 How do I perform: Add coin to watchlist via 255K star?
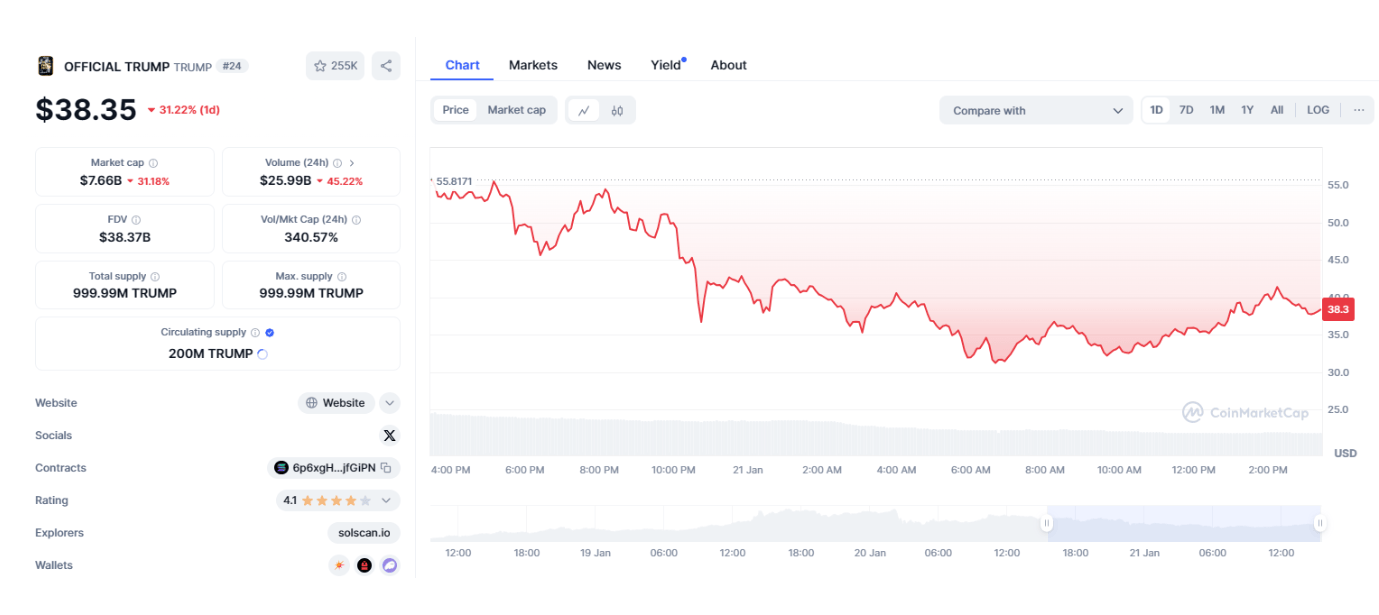[335, 66]
